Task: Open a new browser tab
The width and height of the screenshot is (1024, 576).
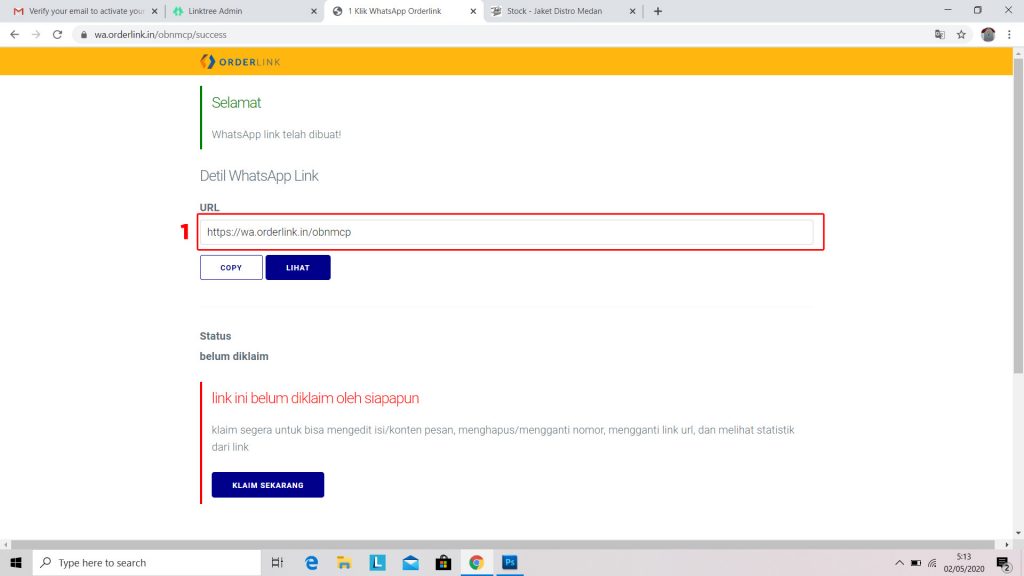Action: click(x=658, y=11)
